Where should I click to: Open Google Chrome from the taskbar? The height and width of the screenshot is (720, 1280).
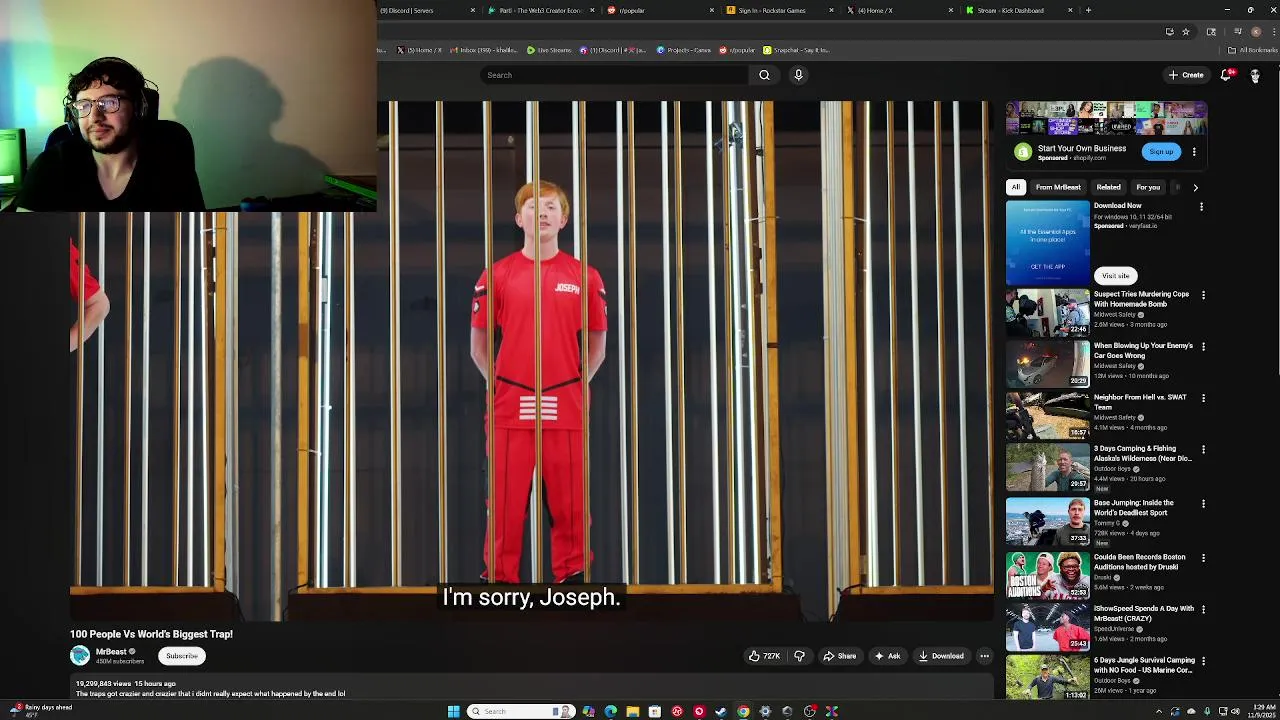coord(743,711)
